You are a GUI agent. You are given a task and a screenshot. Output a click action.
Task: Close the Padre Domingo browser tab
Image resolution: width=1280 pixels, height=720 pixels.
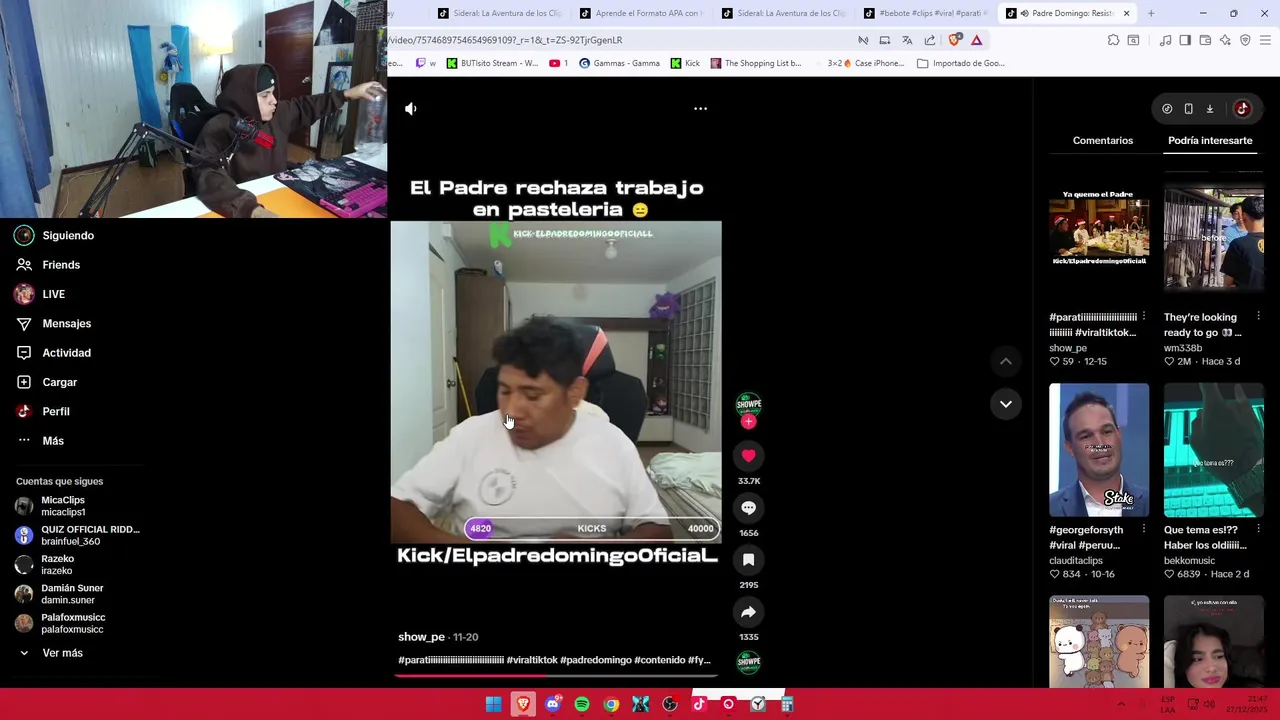point(1126,13)
